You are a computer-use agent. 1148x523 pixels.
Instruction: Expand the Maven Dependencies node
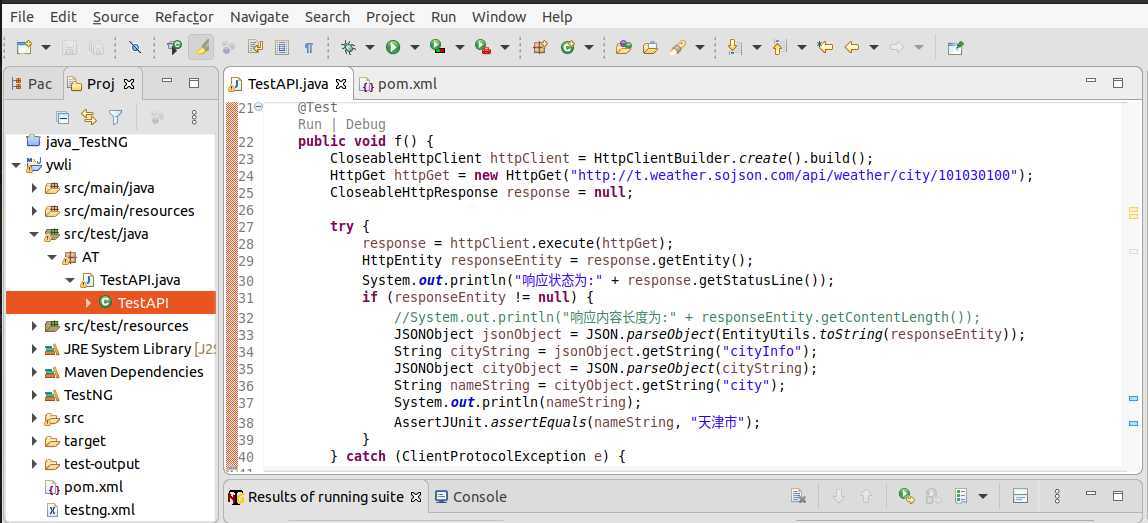[34, 372]
